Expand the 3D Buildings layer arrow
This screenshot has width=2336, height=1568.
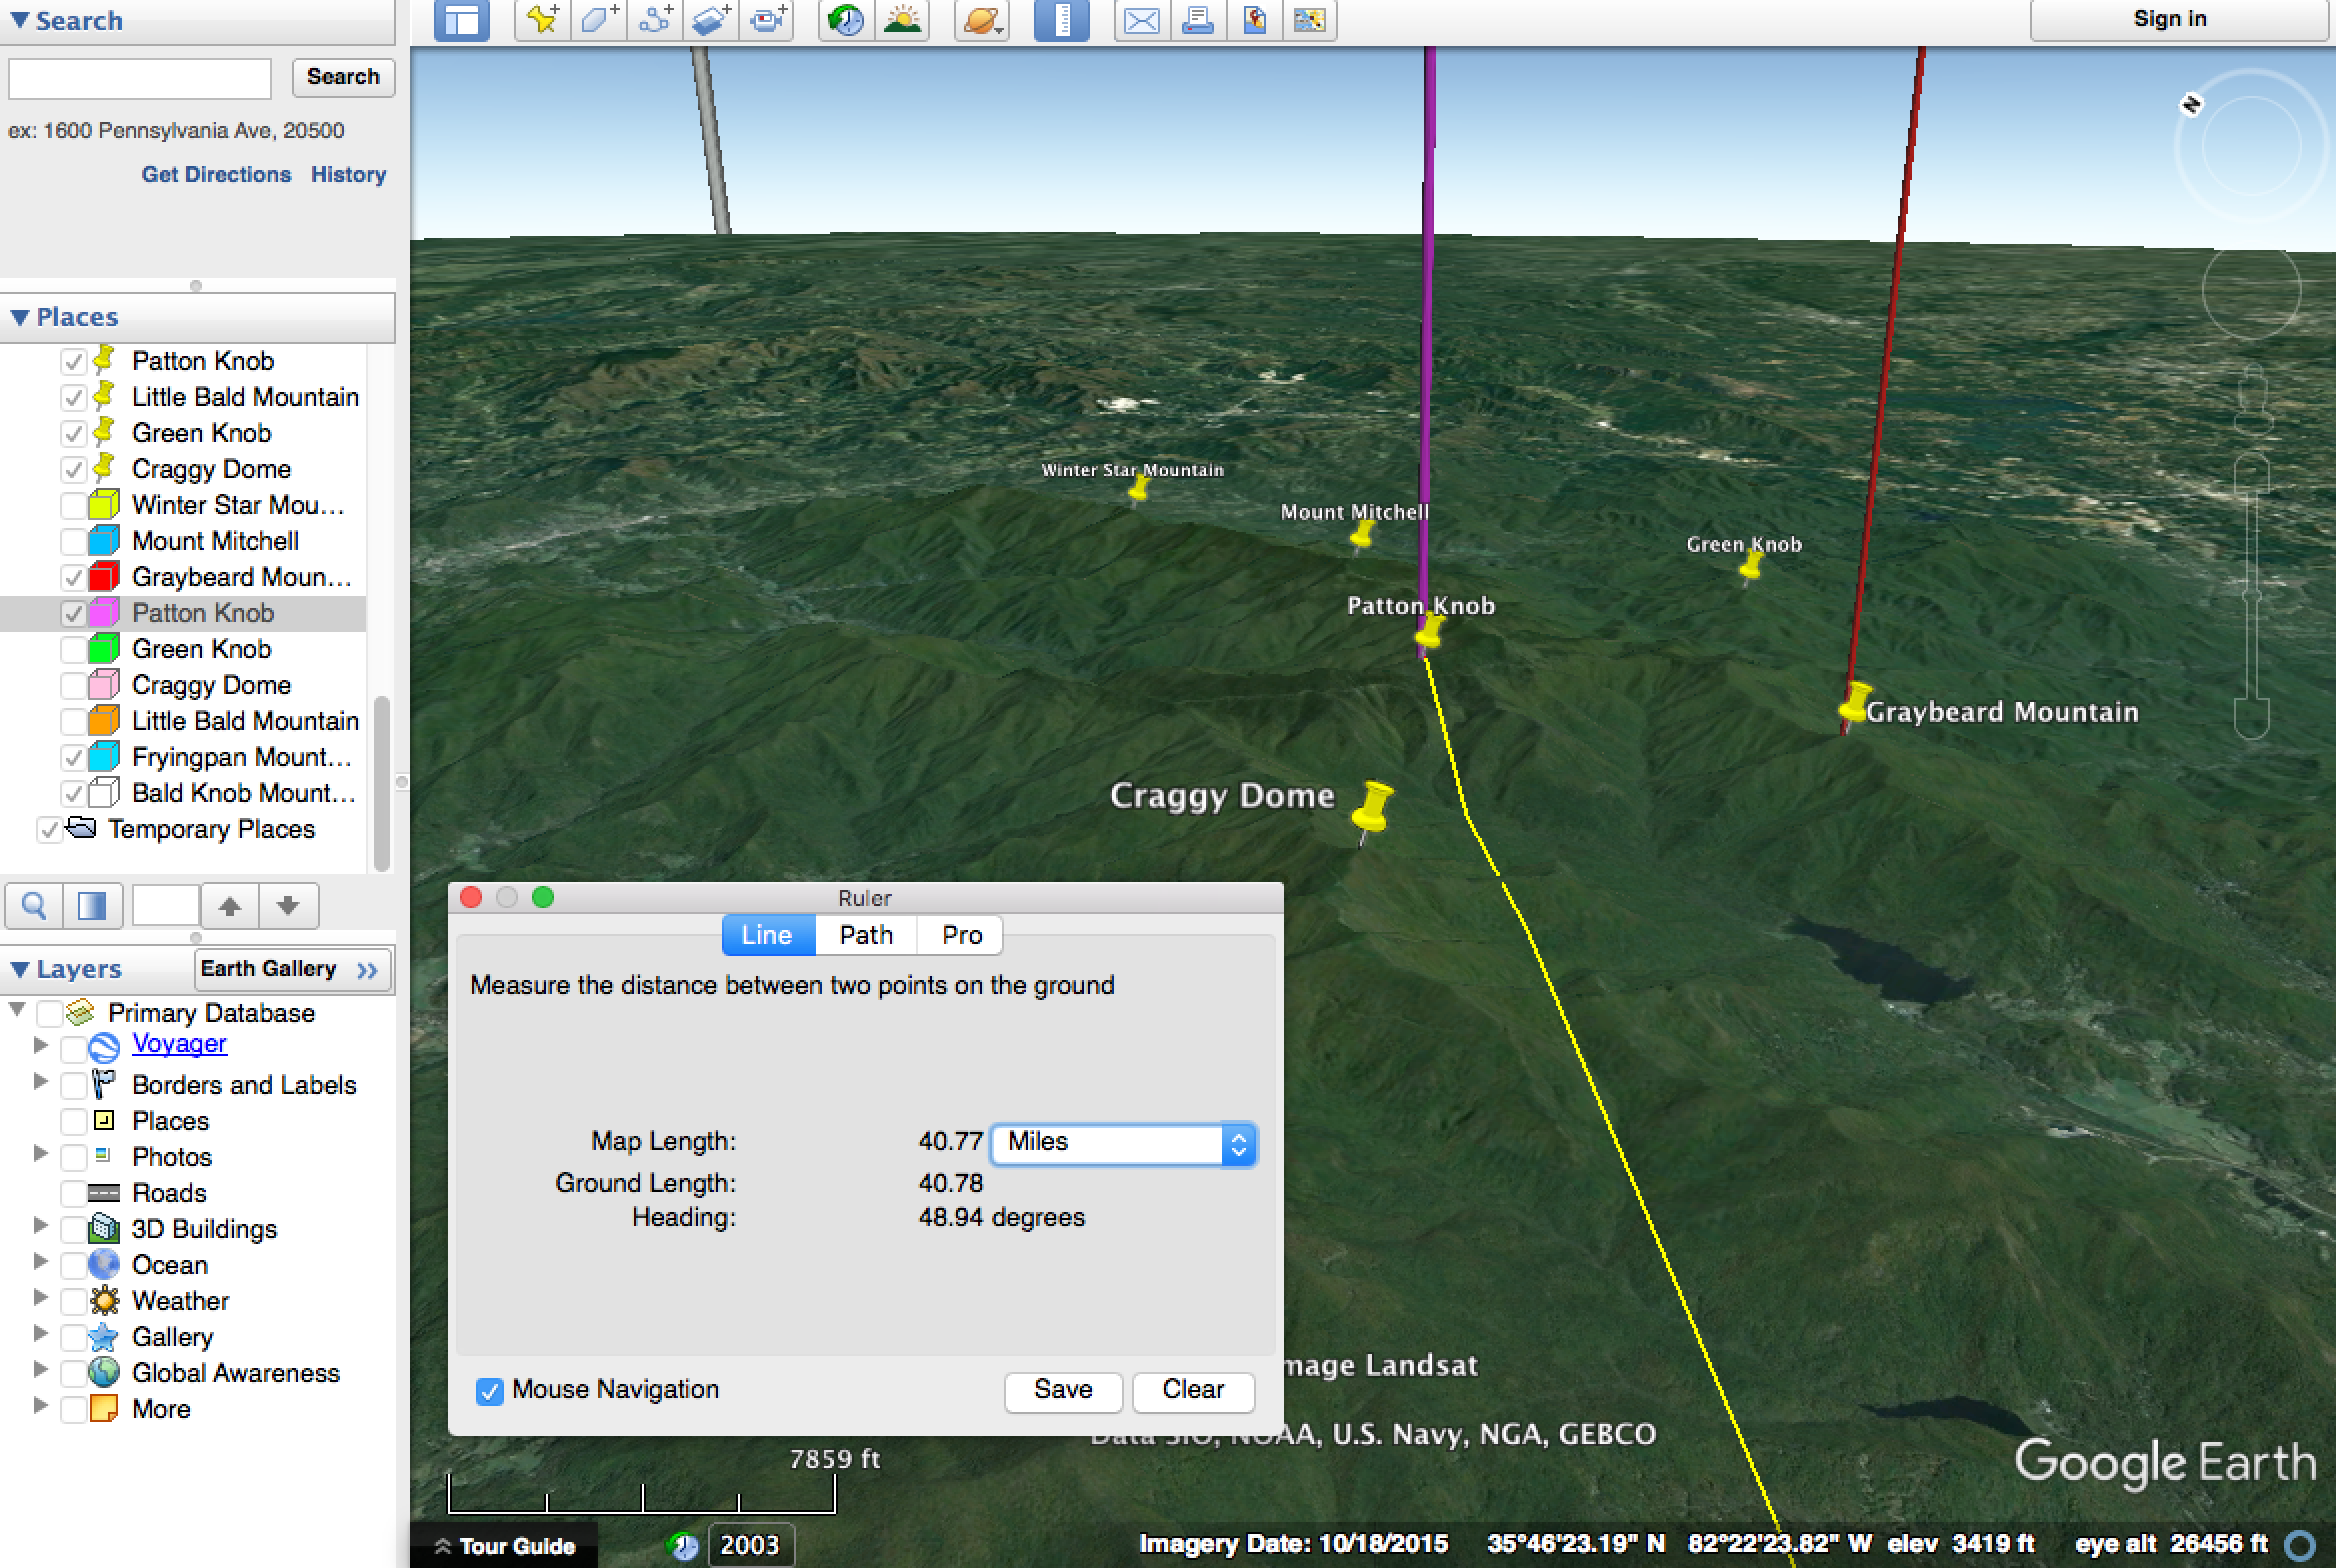click(41, 1226)
